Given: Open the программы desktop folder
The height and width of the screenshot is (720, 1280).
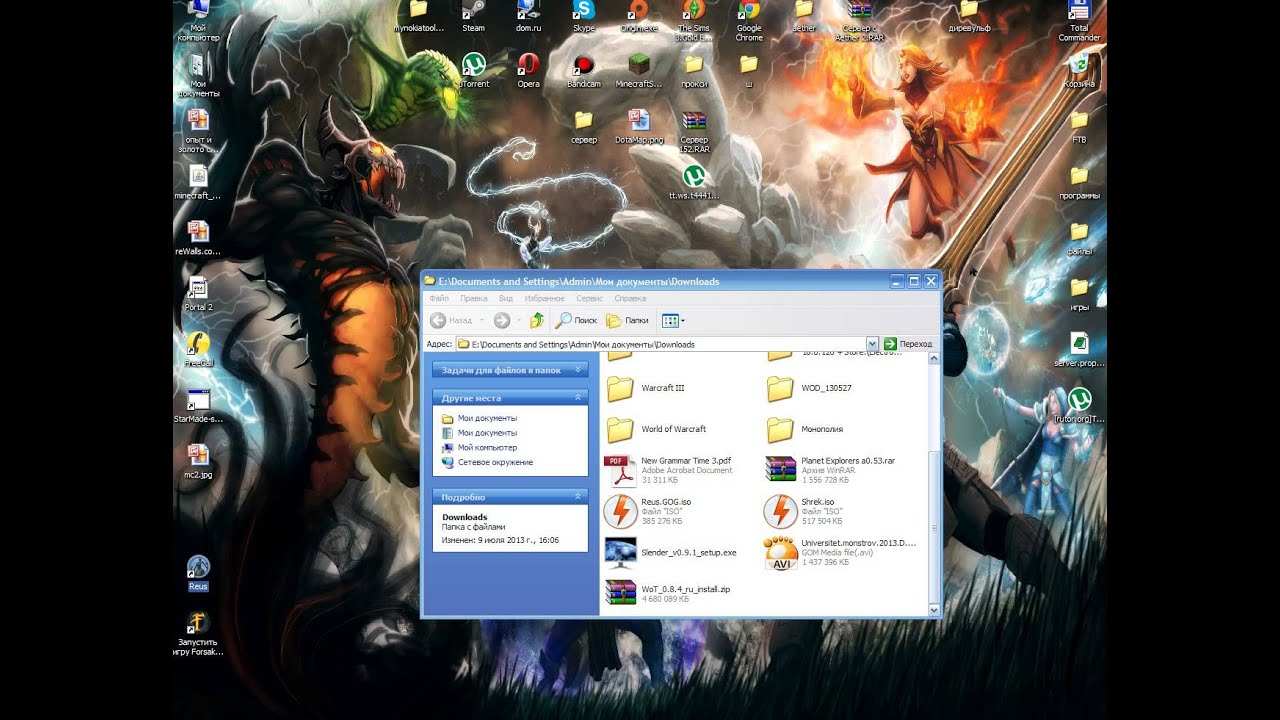Looking at the screenshot, I should (1079, 183).
